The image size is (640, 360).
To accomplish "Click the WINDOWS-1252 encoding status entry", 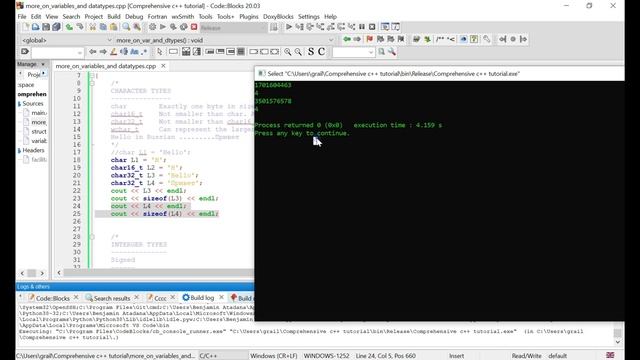I will tap(326, 356).
